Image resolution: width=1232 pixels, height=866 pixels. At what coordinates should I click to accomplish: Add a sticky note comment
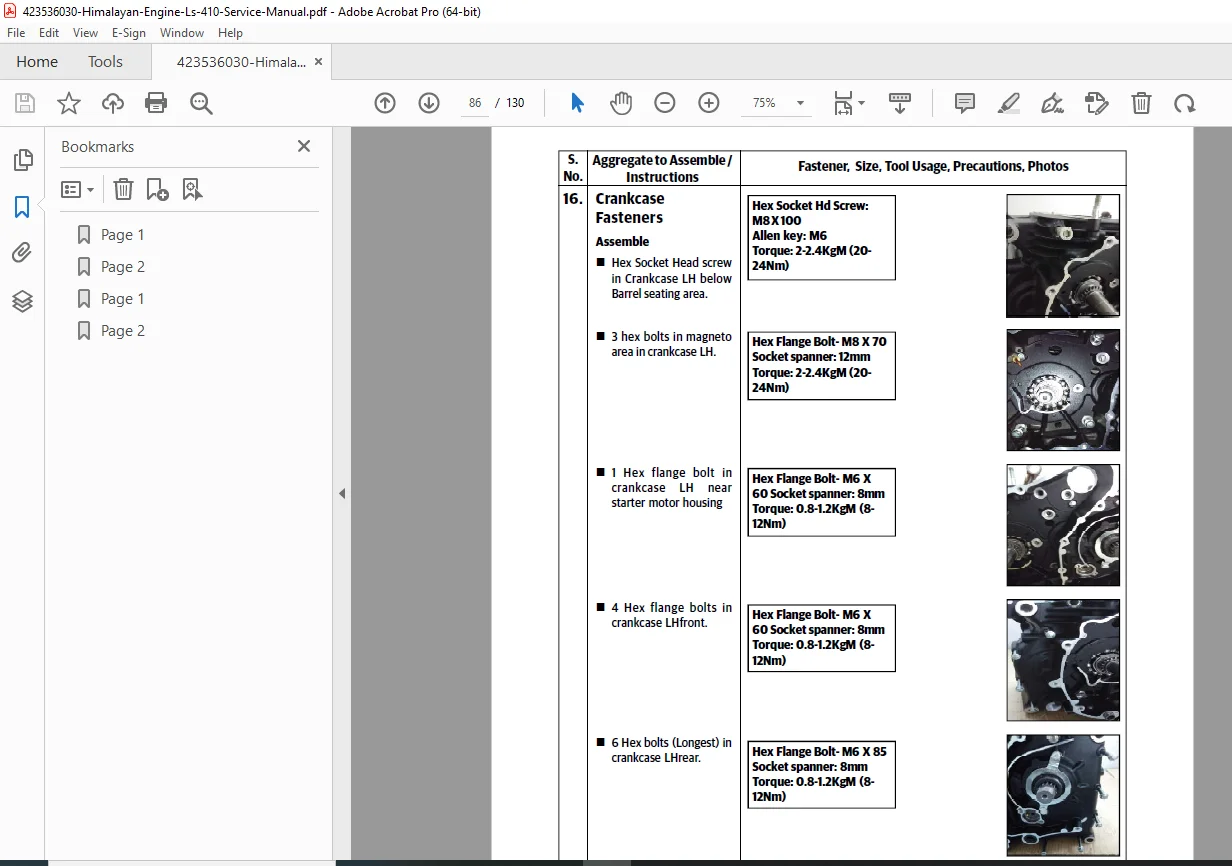click(965, 103)
